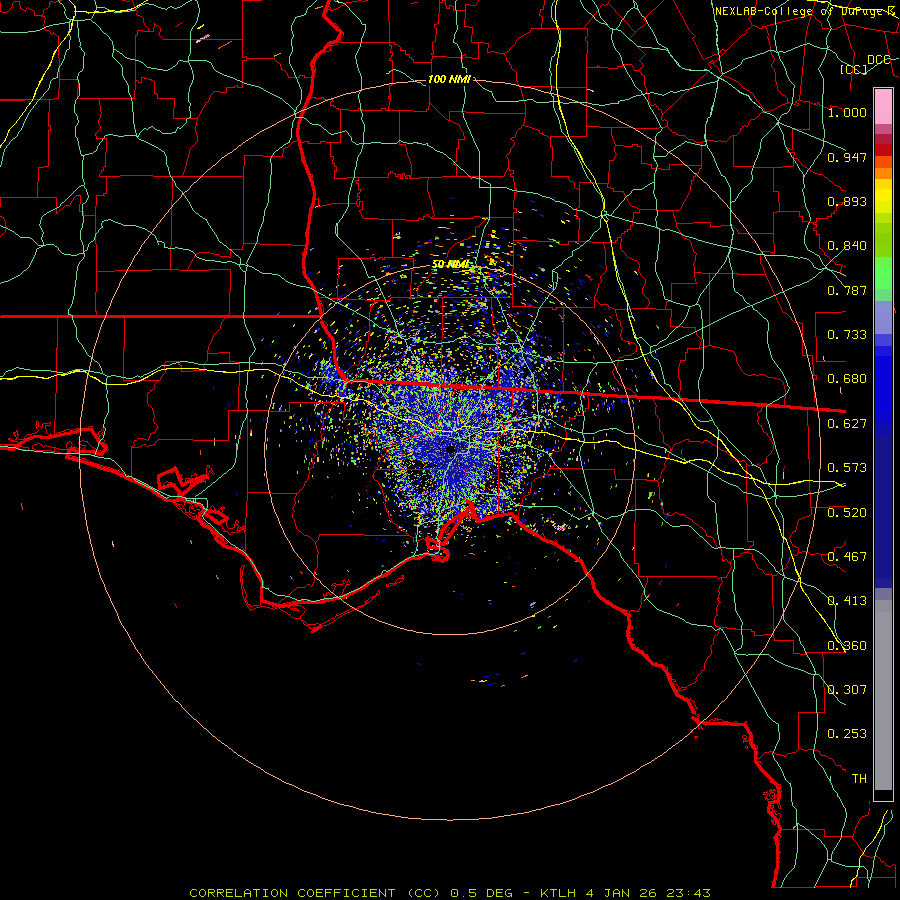Pick the pink segment at the color bar top
The image size is (900, 900).
pyautogui.click(x=883, y=106)
